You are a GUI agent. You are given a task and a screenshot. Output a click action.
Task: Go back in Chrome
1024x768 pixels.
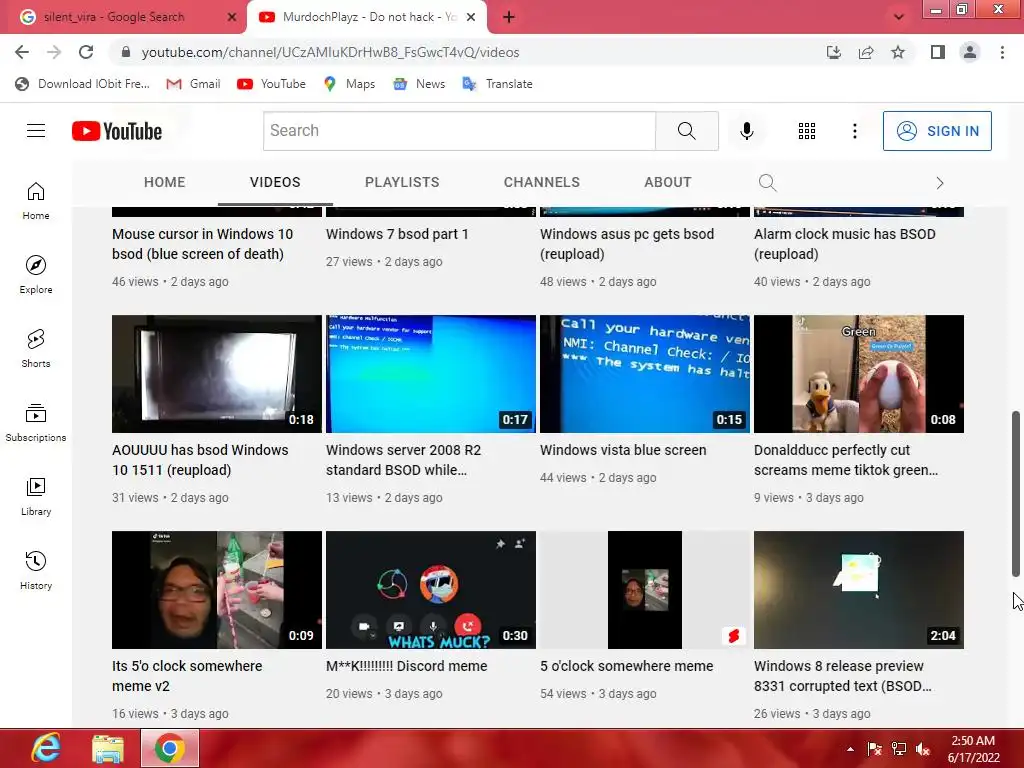(22, 52)
